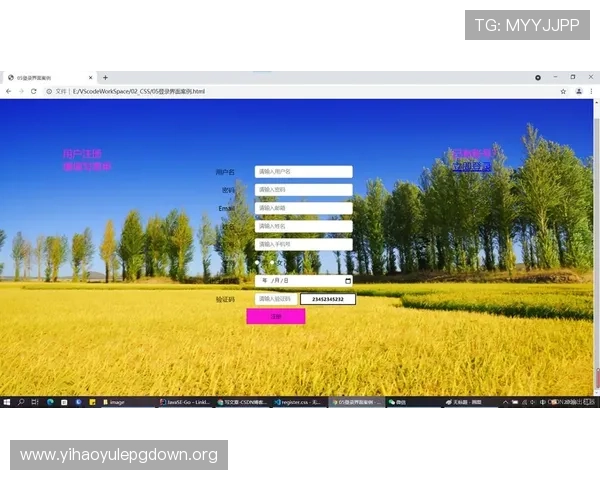Viewport: 600px width, 480px height.
Task: Click the speaker volume tray icon
Action: [533, 402]
